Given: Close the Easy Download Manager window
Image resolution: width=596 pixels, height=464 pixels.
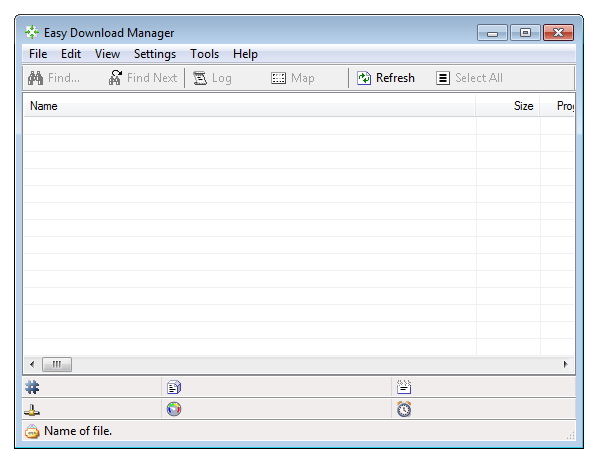Looking at the screenshot, I should 558,33.
